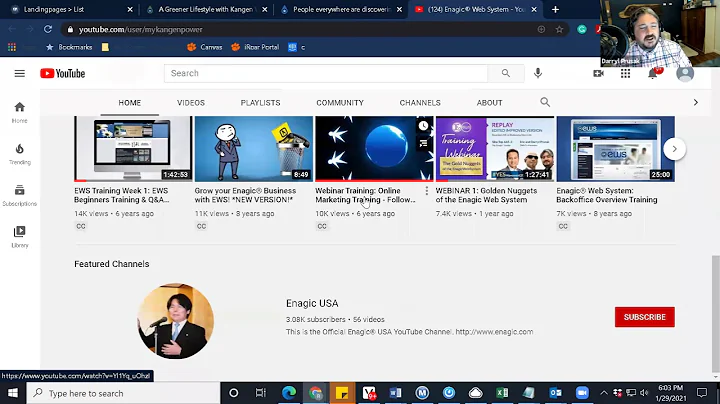Switch to the COMMUNITY channel tab

click(340, 103)
